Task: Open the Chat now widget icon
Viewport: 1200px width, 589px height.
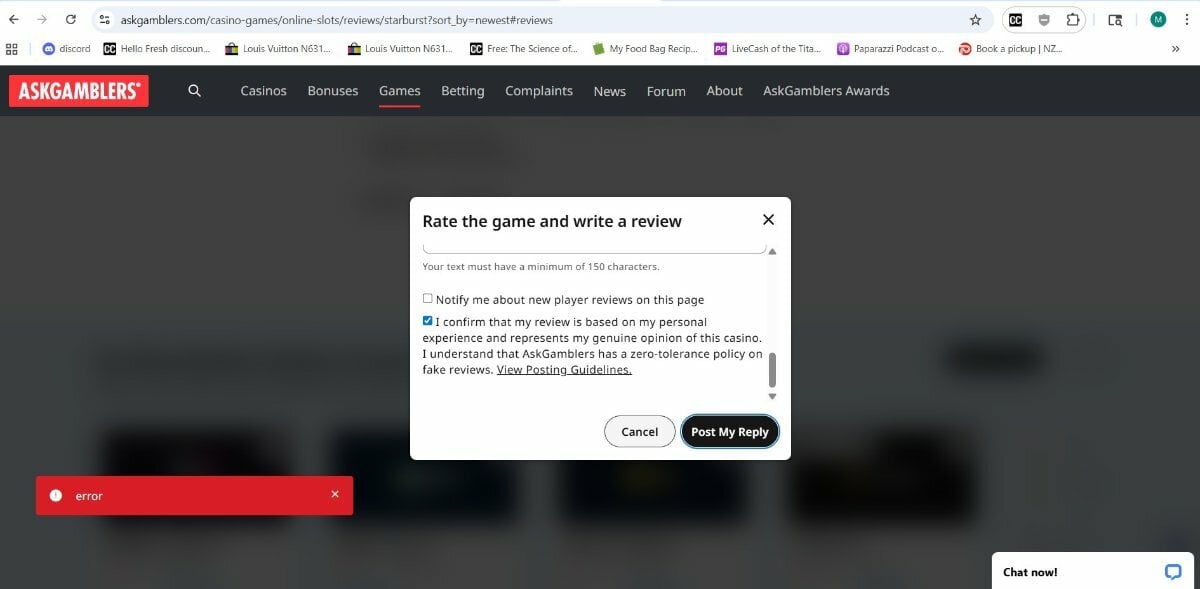Action: pos(1173,571)
